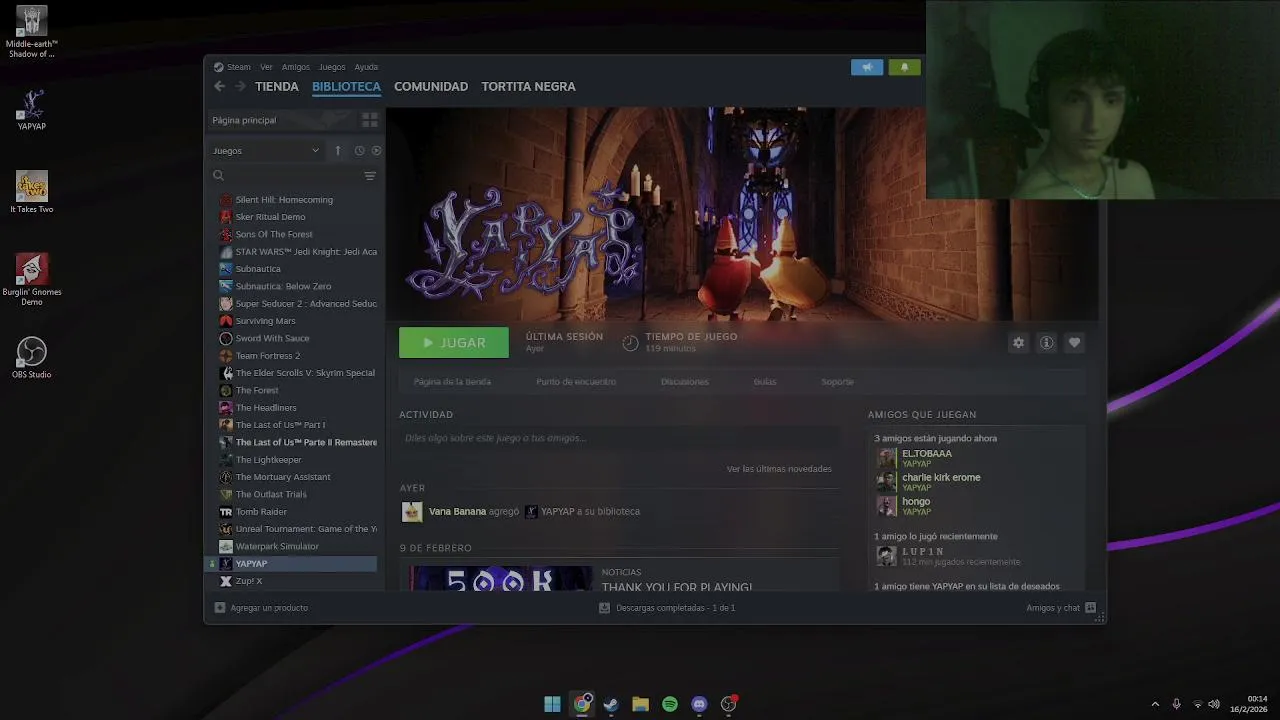Open game settings gear icon

1018,343
